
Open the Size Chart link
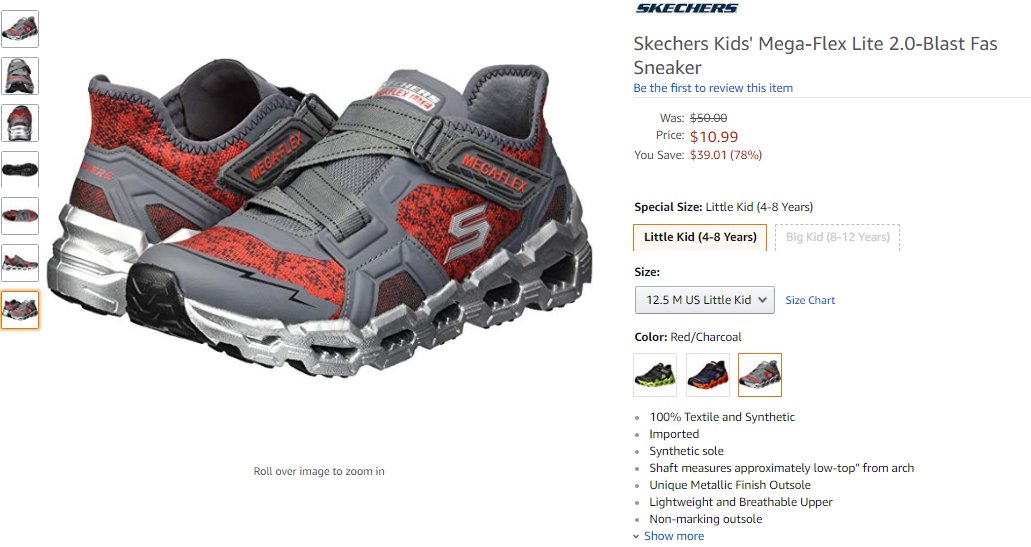click(x=810, y=300)
